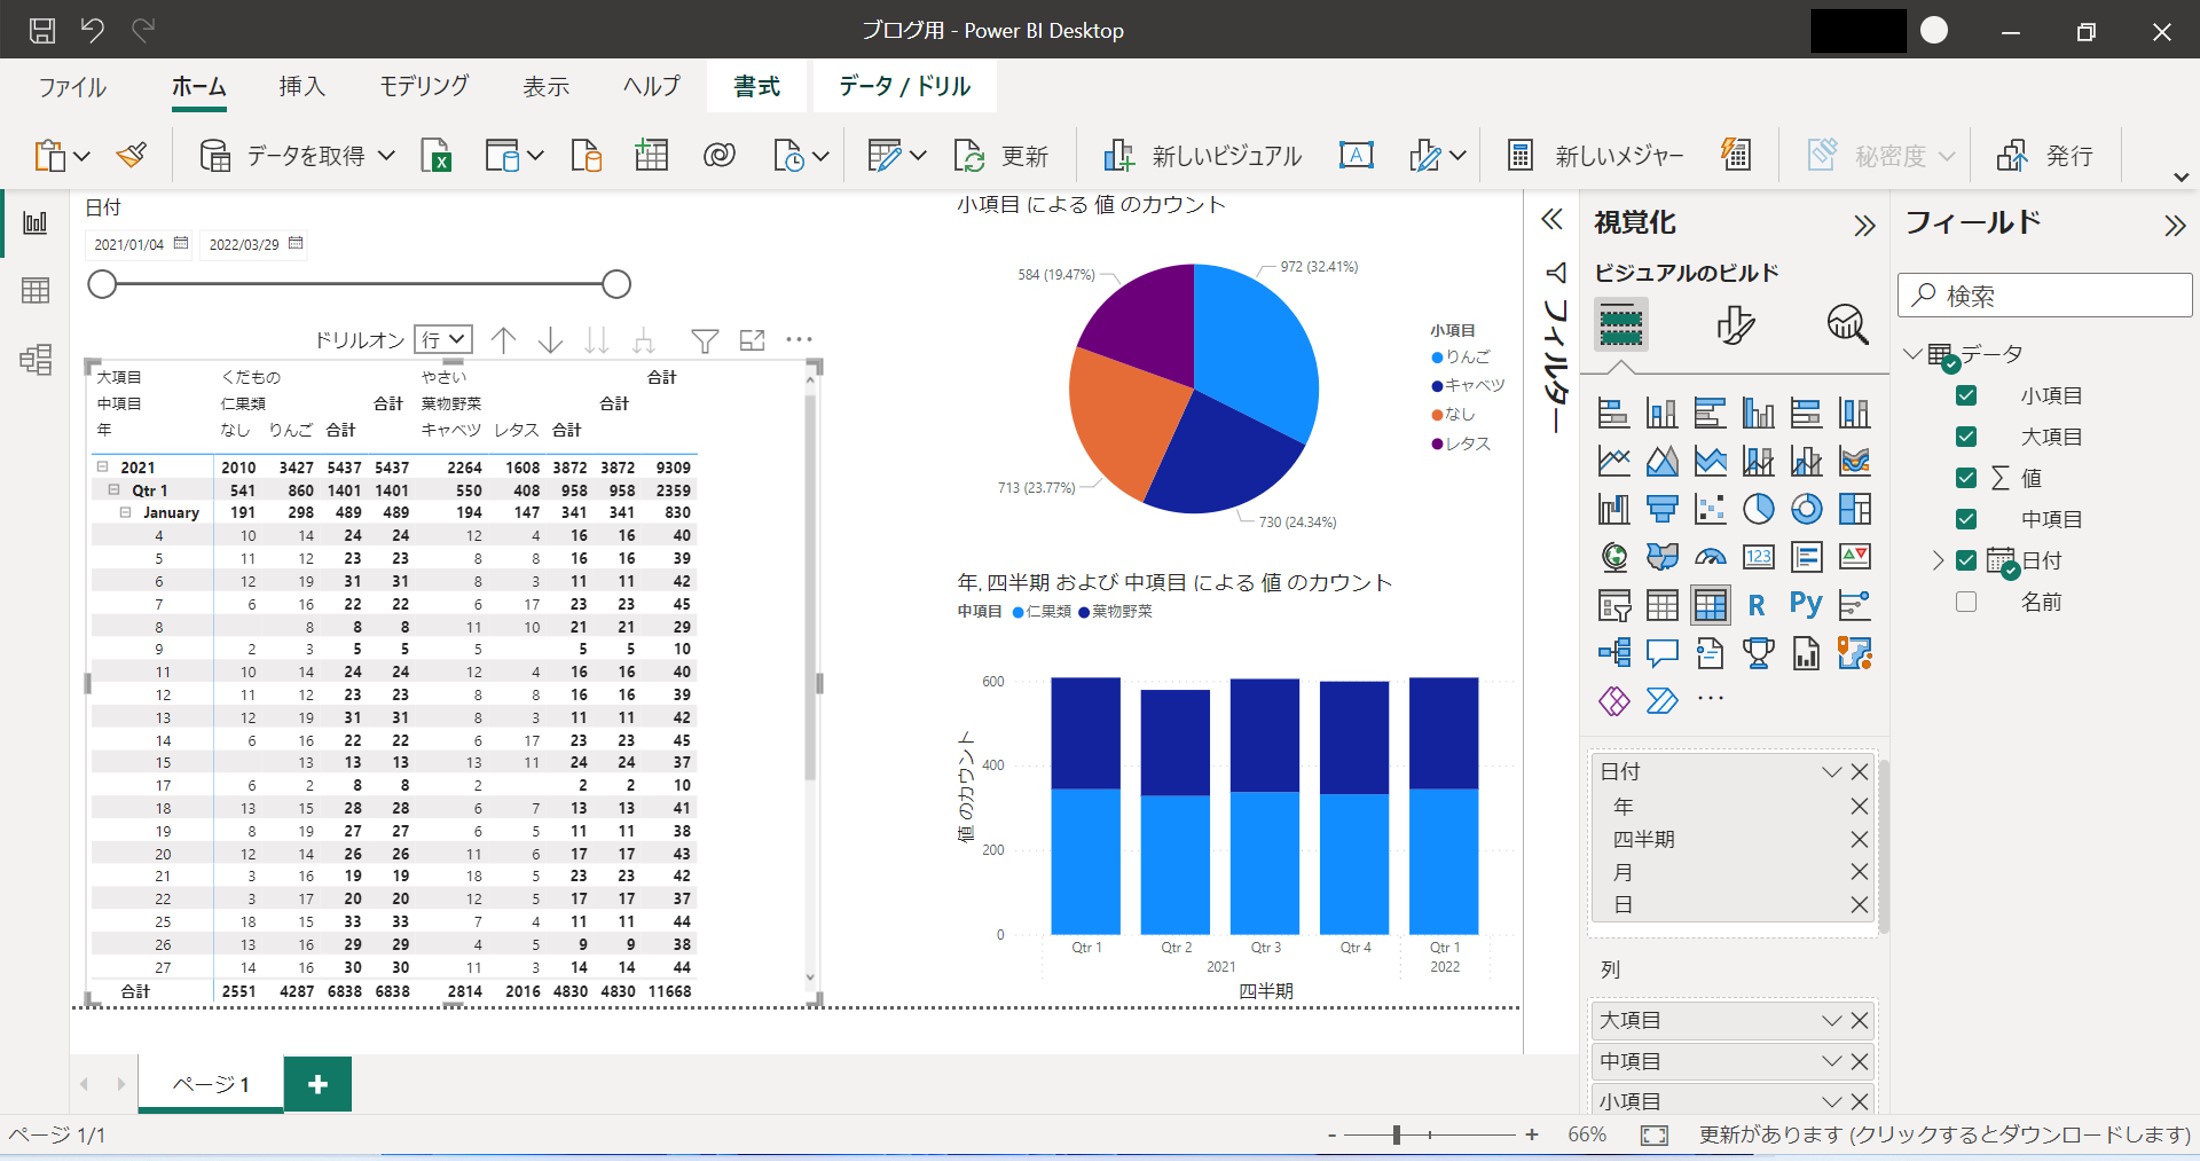Select the donut chart visual icon
2200x1161 pixels.
click(x=1806, y=509)
